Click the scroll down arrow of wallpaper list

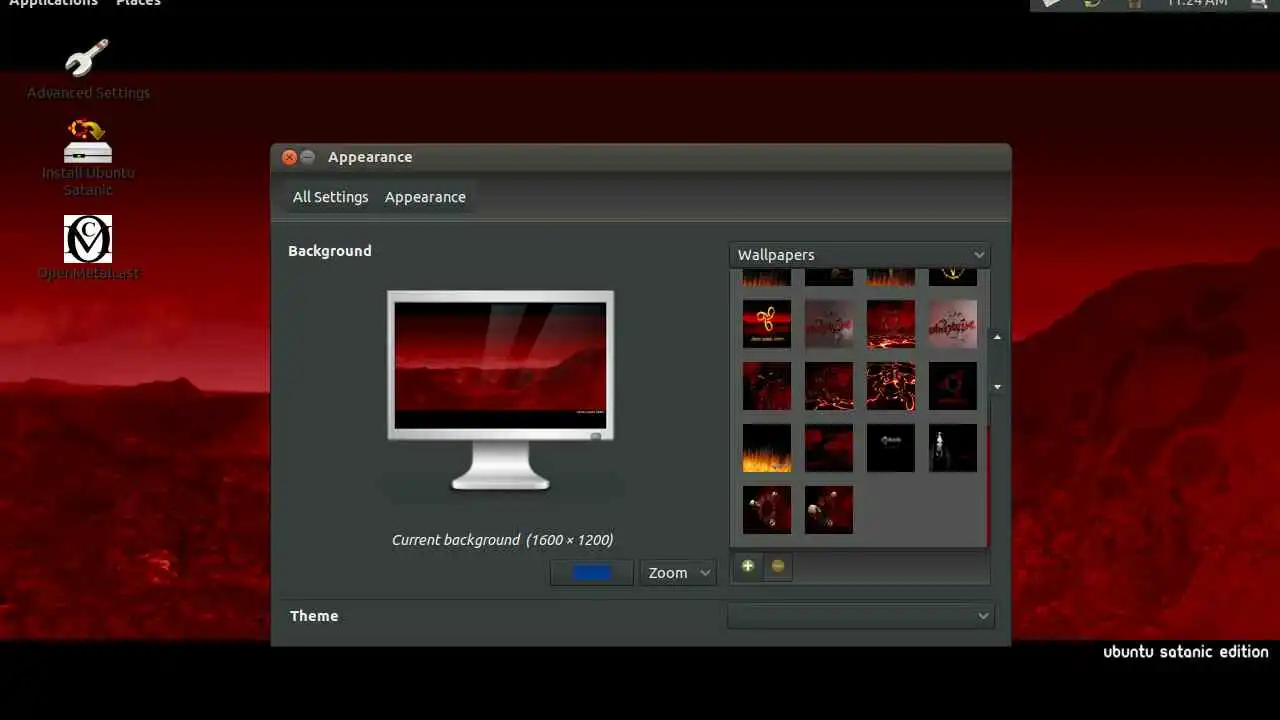[x=997, y=386]
